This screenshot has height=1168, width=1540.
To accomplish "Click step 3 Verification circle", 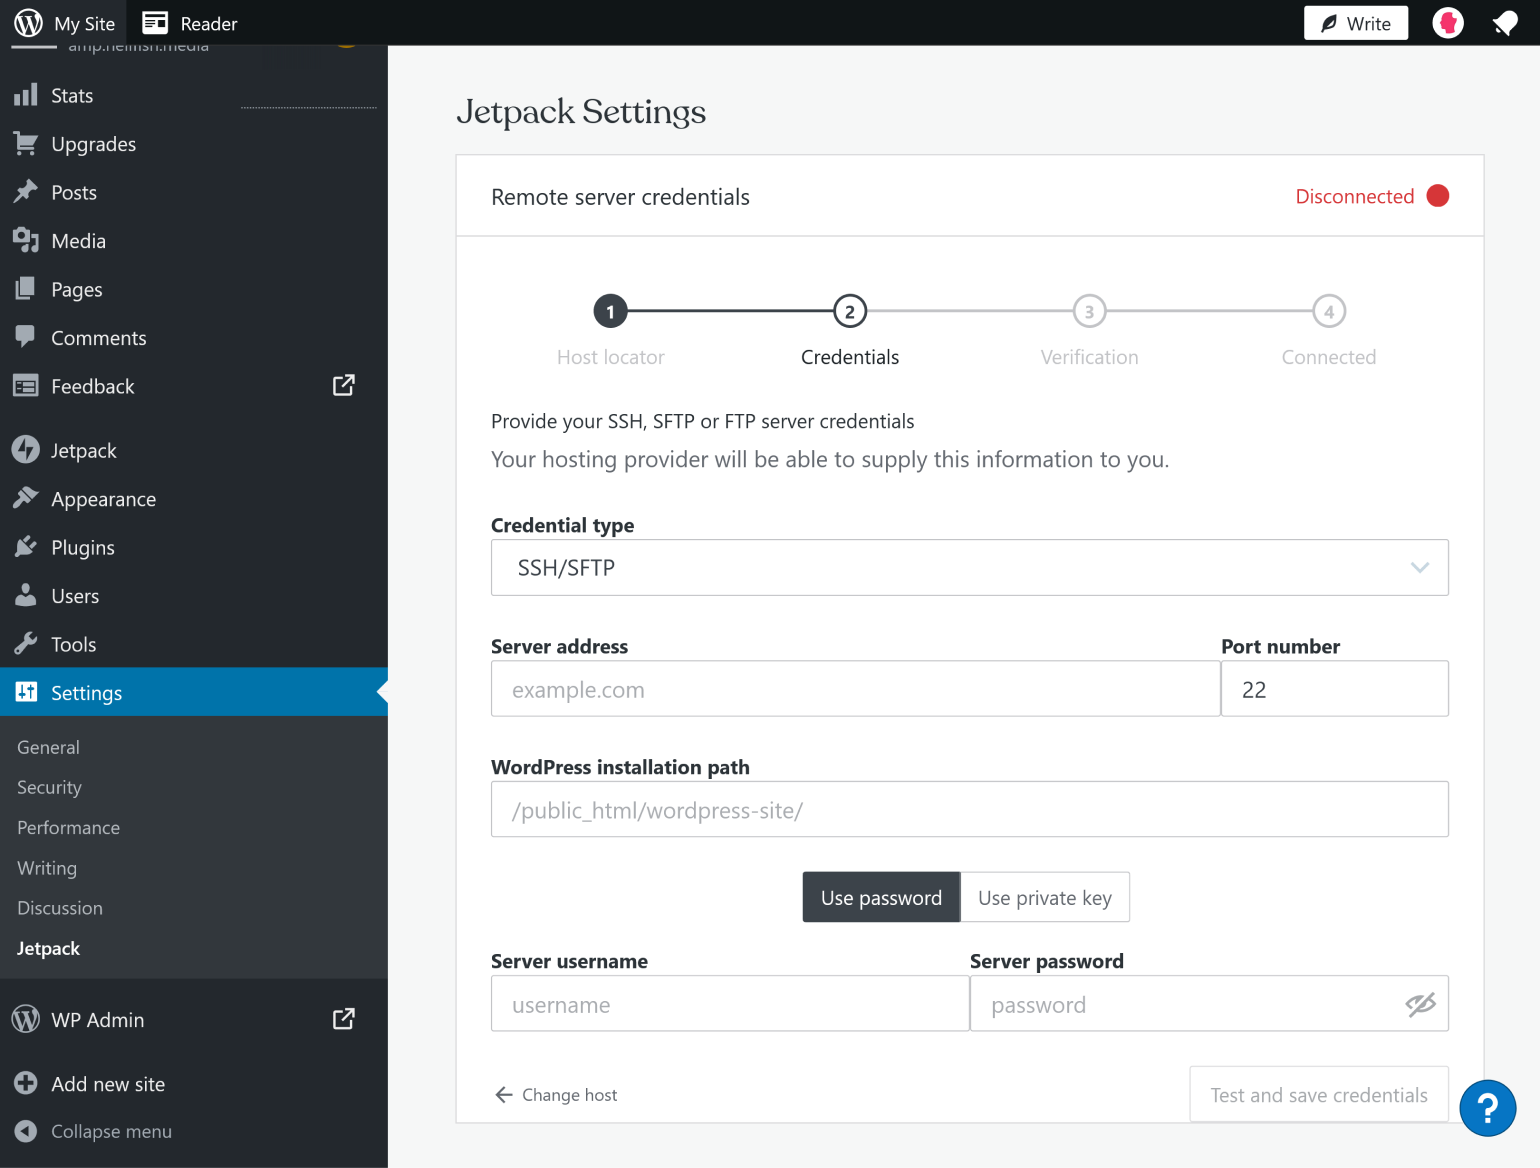I will pos(1089,312).
